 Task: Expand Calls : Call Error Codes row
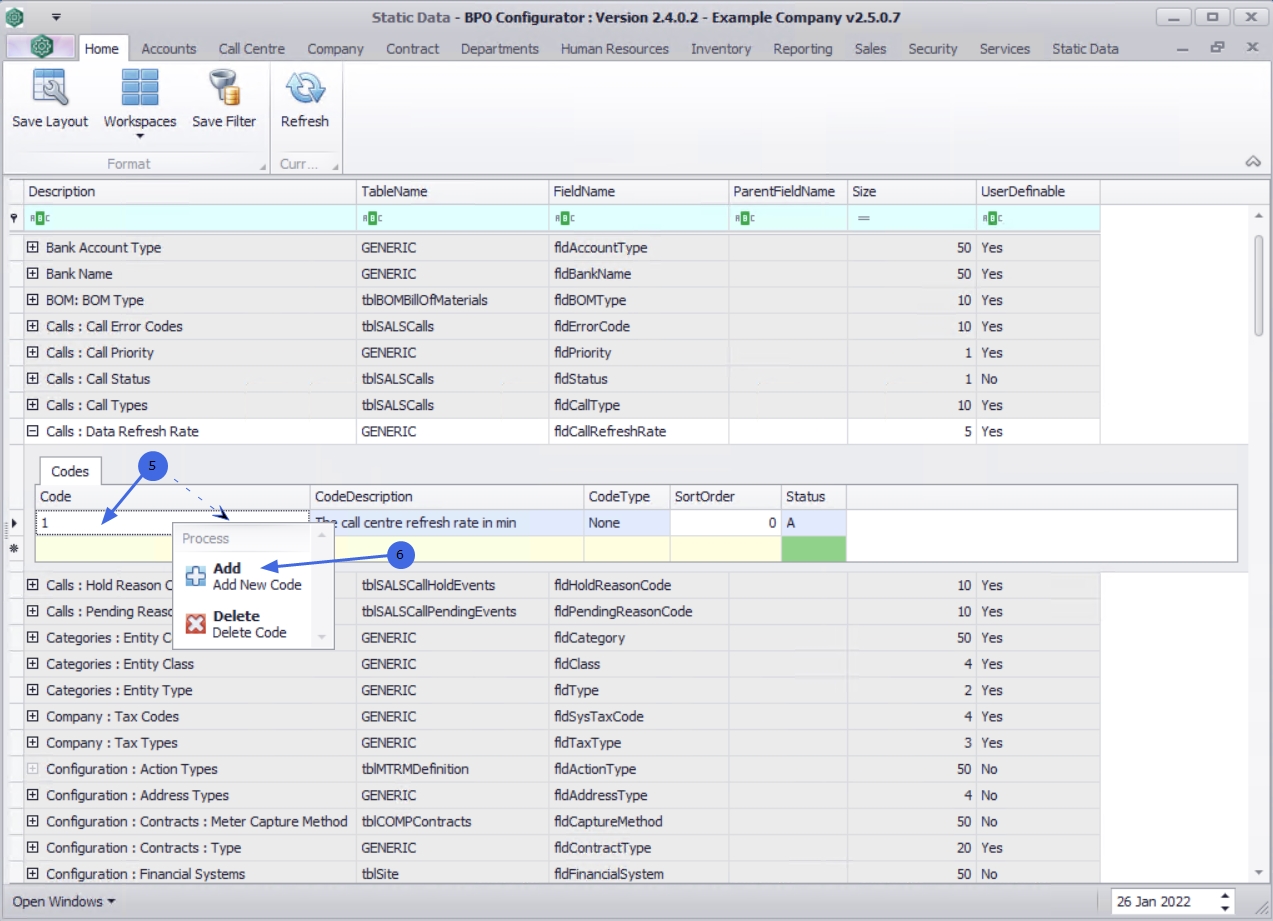click(x=33, y=326)
